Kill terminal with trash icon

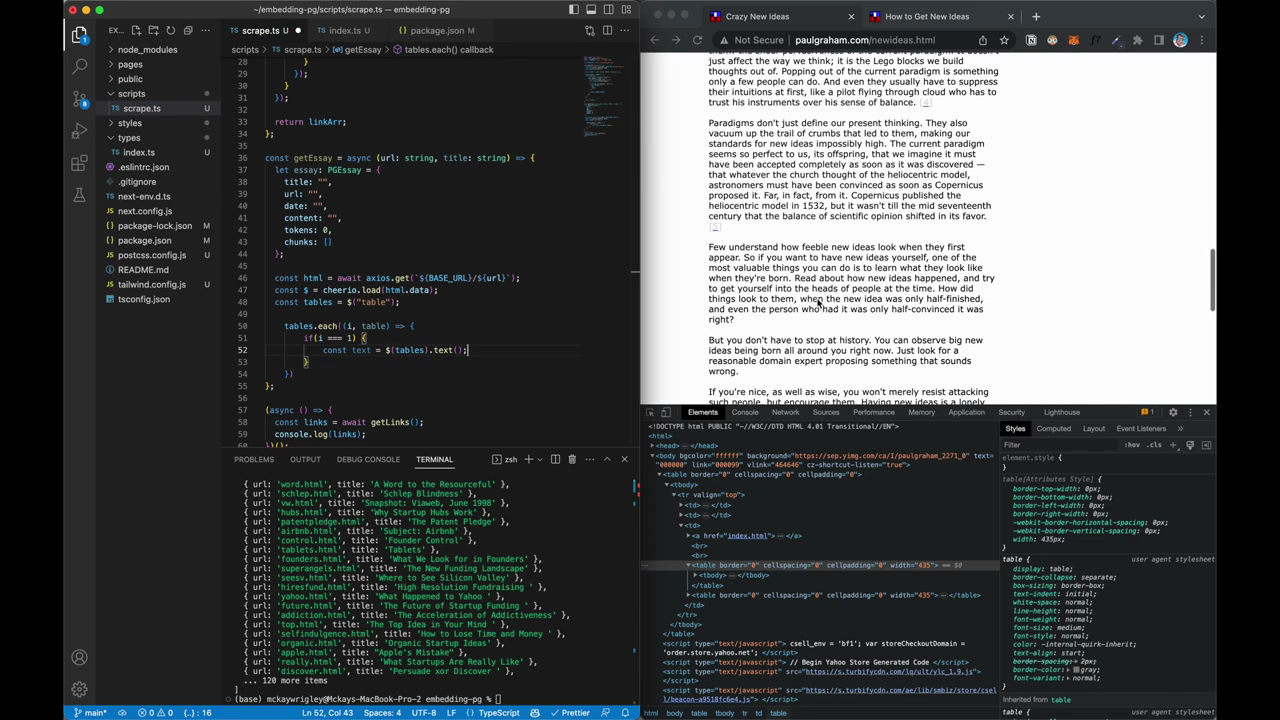point(572,459)
